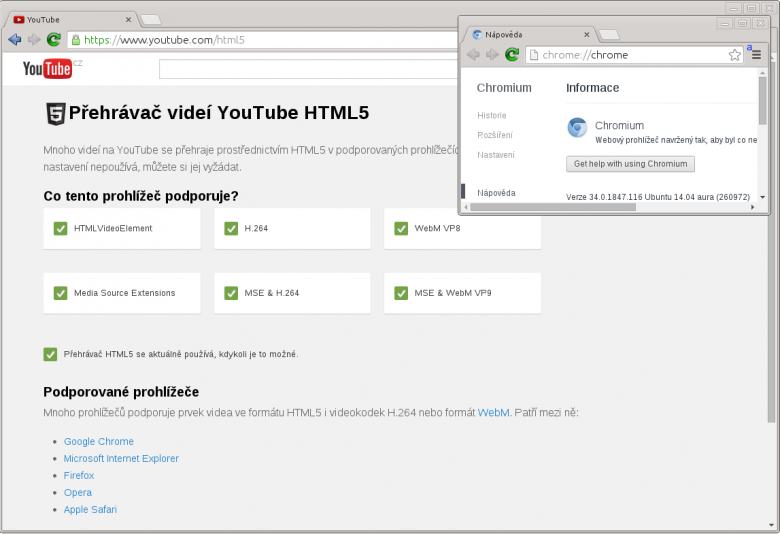Close the Nápověda tab
The image size is (780, 534).
586,34
